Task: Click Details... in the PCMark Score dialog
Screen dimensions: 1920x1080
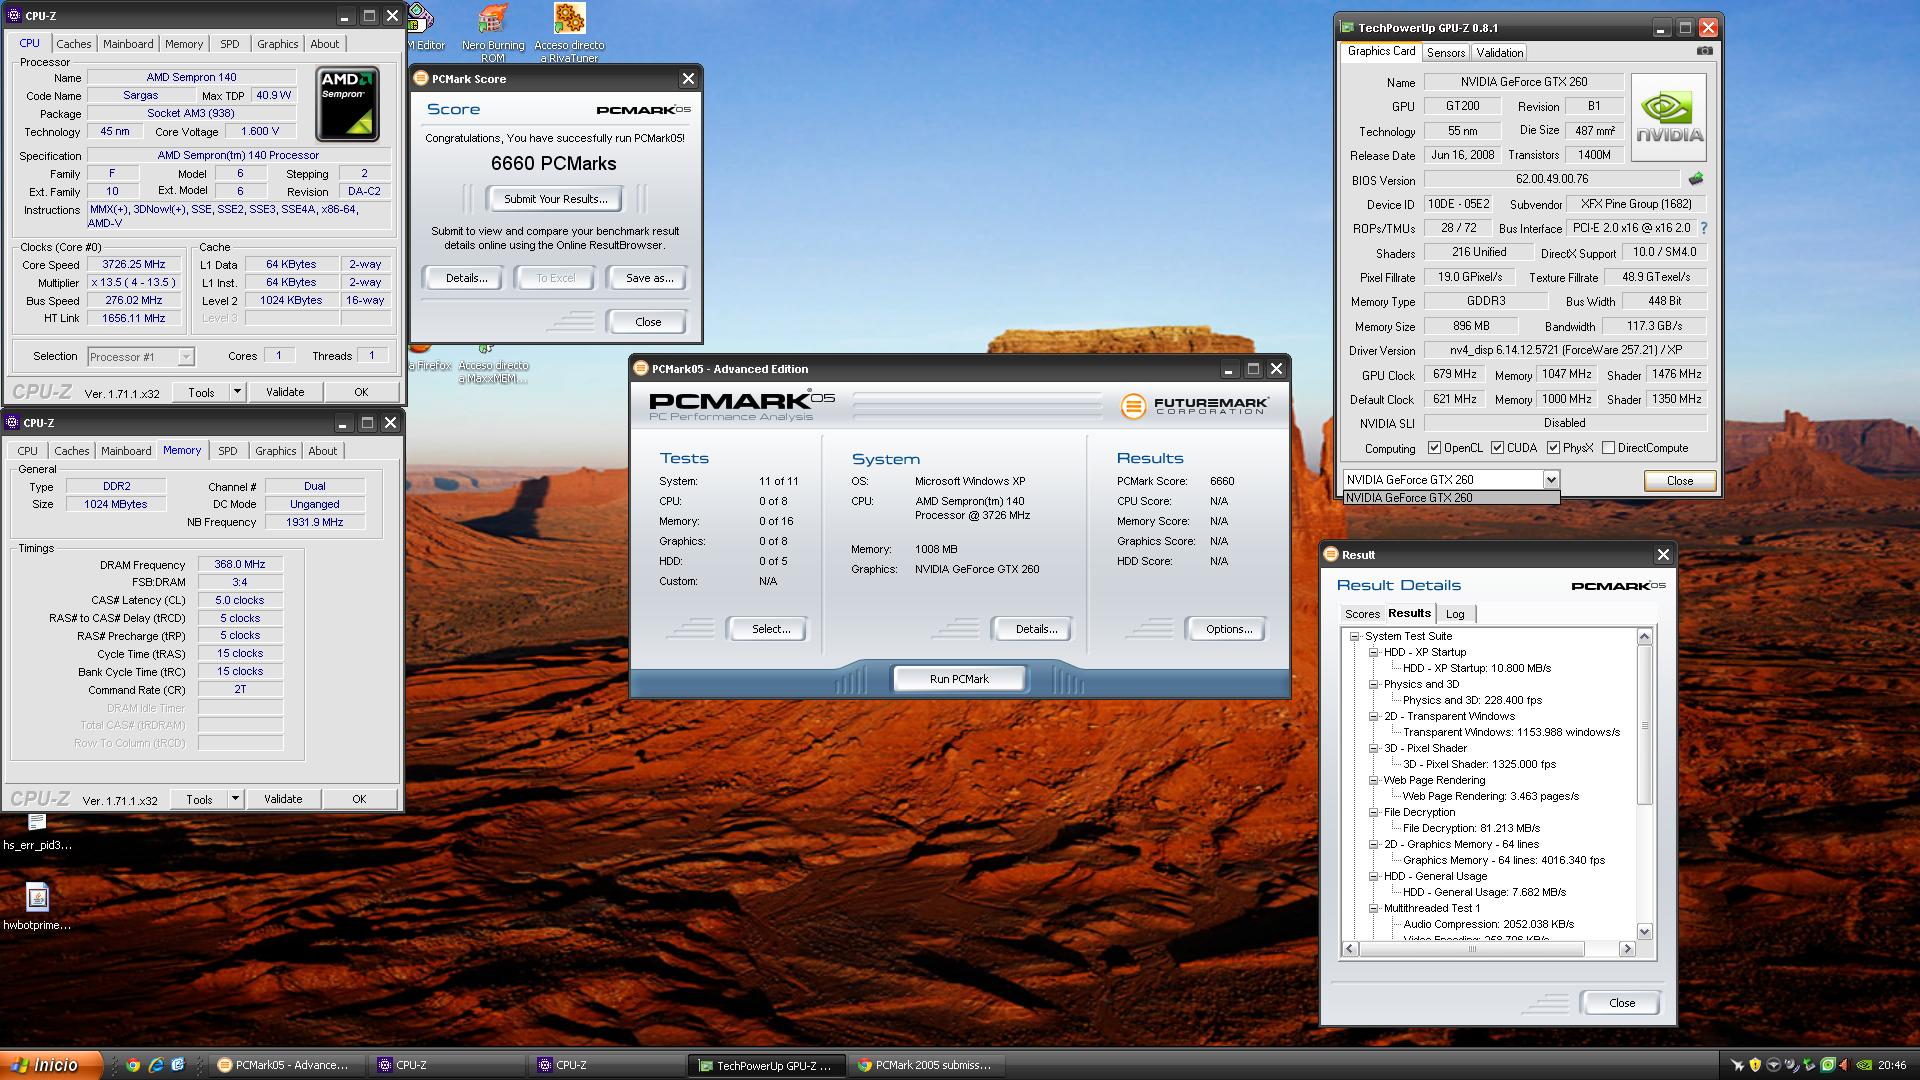Action: coord(466,278)
